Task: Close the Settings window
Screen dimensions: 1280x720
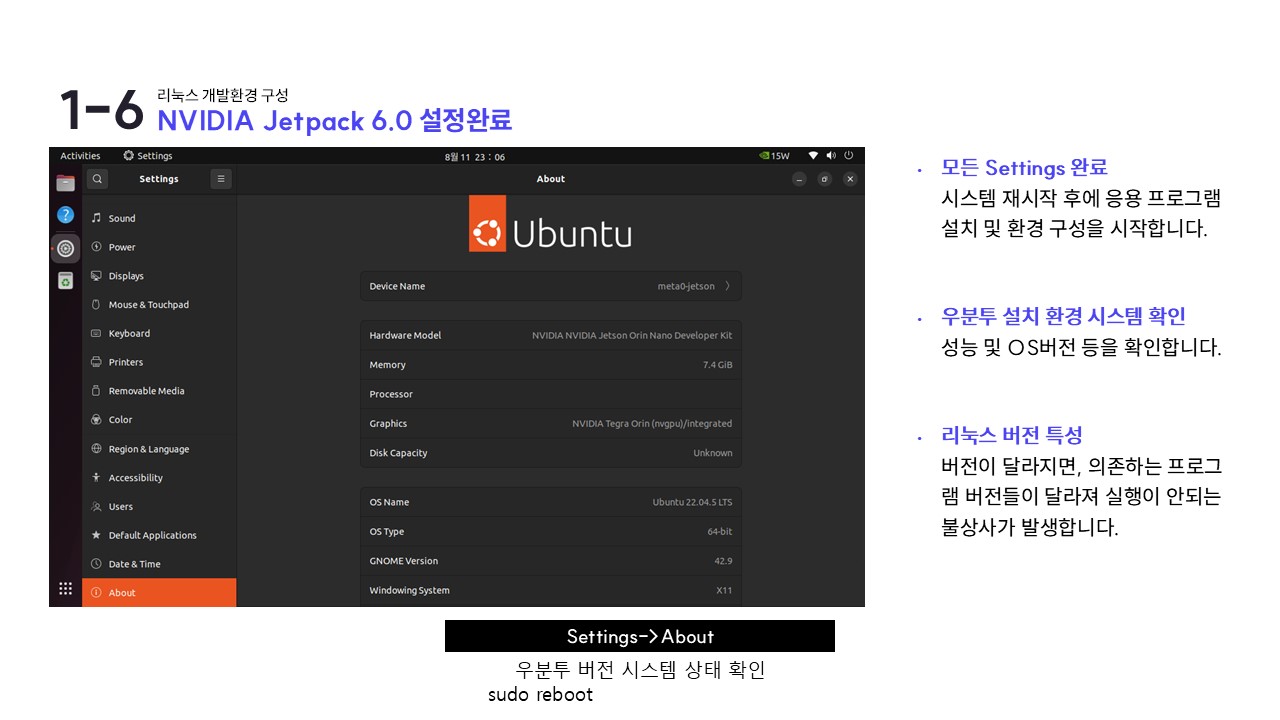Action: tap(850, 179)
